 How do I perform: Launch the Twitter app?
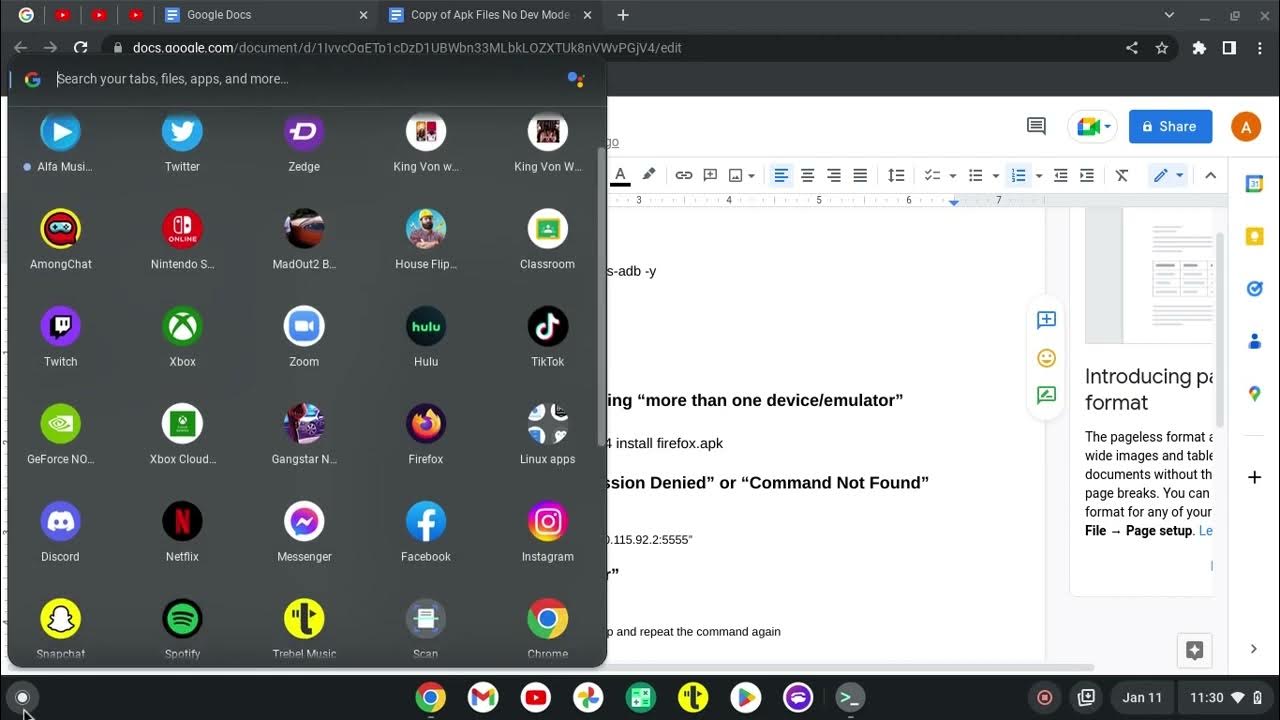point(182,132)
